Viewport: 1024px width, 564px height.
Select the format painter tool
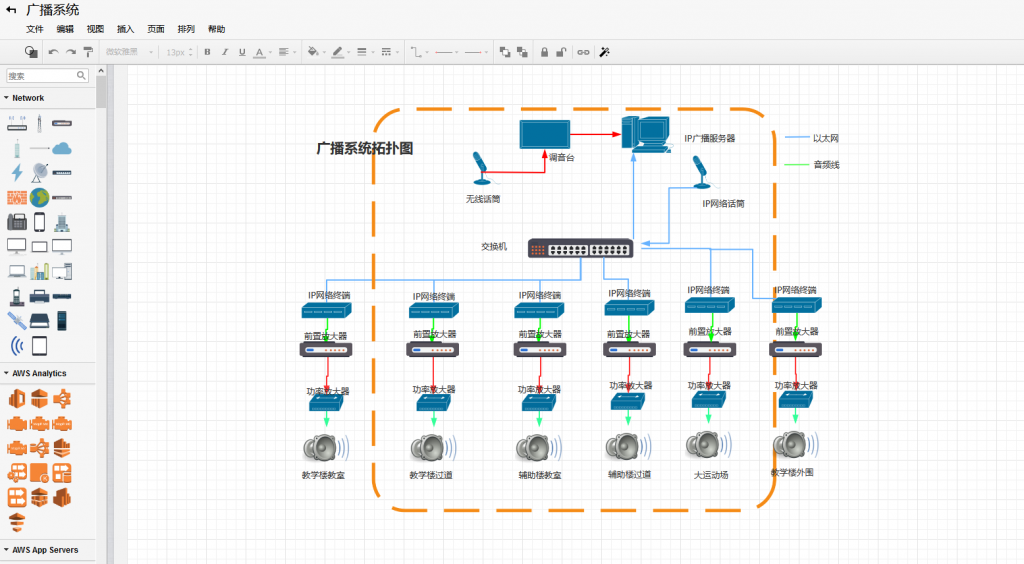pyautogui.click(x=88, y=52)
